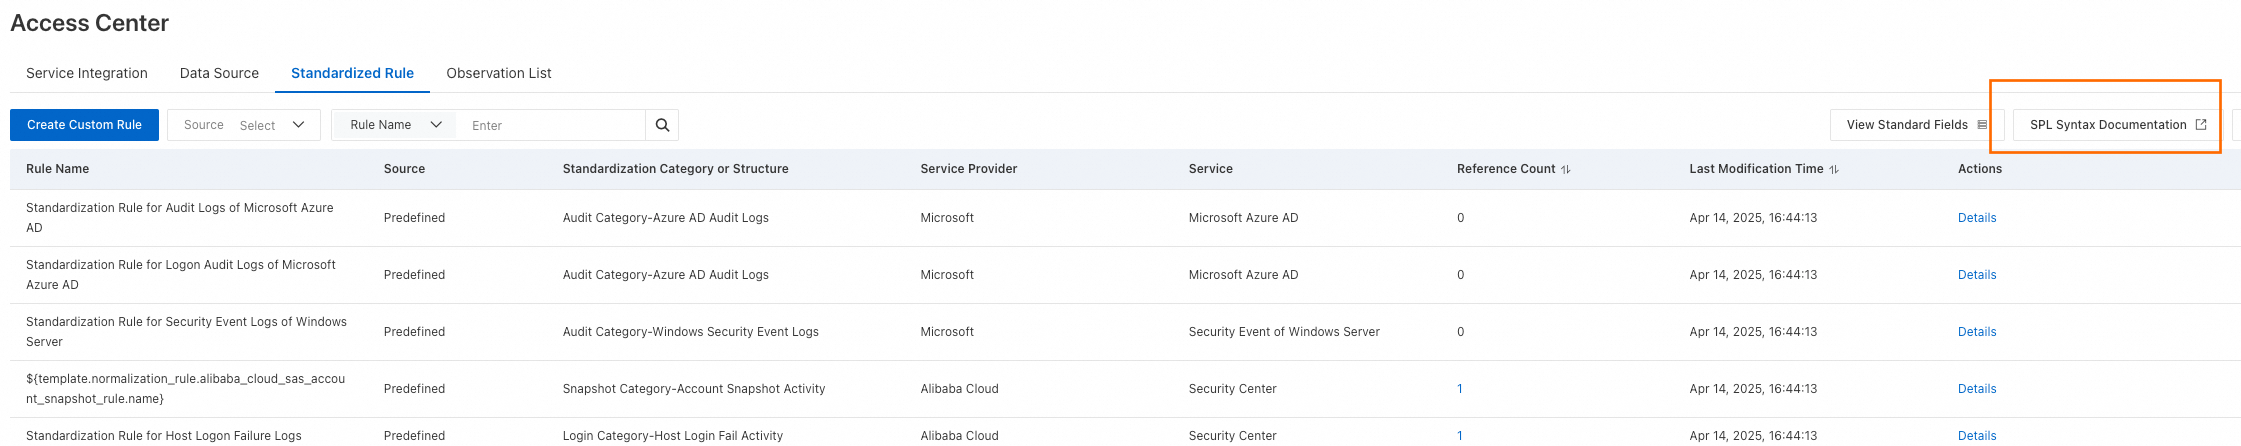The width and height of the screenshot is (2241, 446).
Task: Open reference count 1 for account snapshot rule
Action: tap(1460, 389)
